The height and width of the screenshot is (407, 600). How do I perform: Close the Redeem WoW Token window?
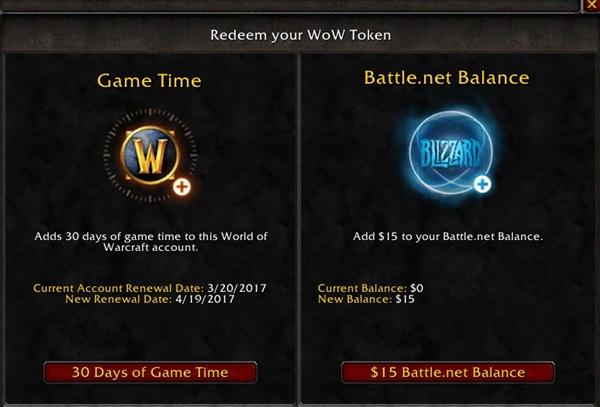[x=592, y=5]
